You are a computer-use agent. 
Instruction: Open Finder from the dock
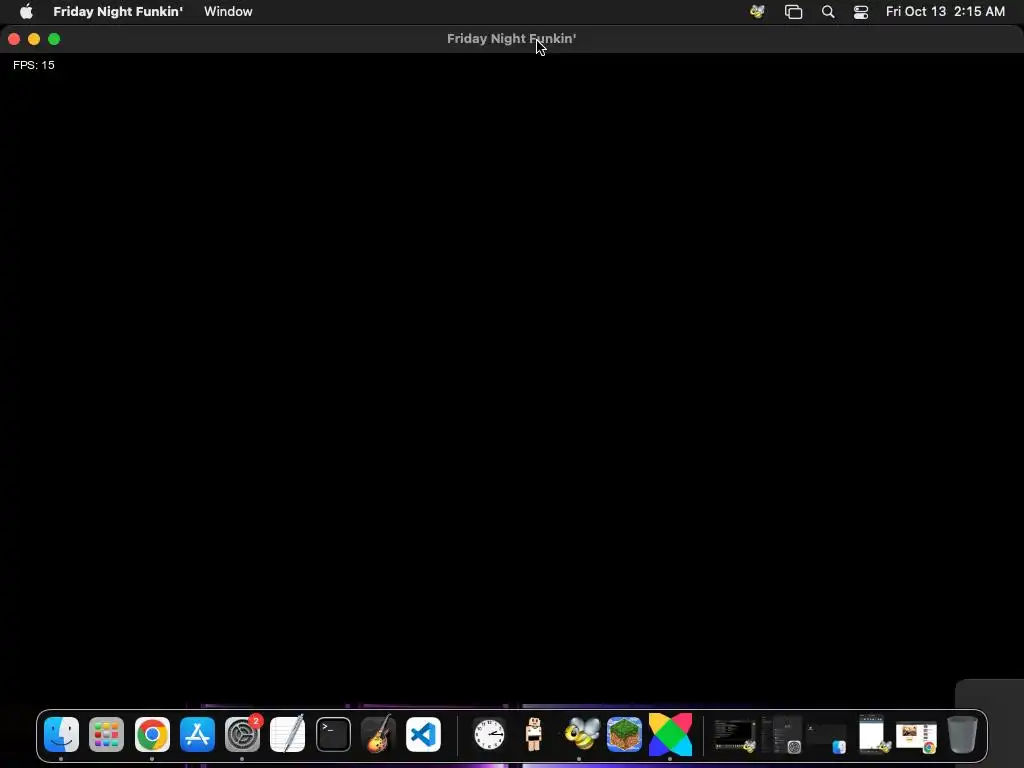coord(61,735)
